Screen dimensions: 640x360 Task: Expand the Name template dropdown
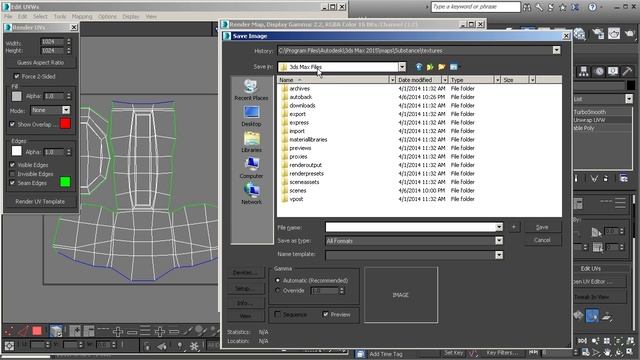click(x=499, y=255)
